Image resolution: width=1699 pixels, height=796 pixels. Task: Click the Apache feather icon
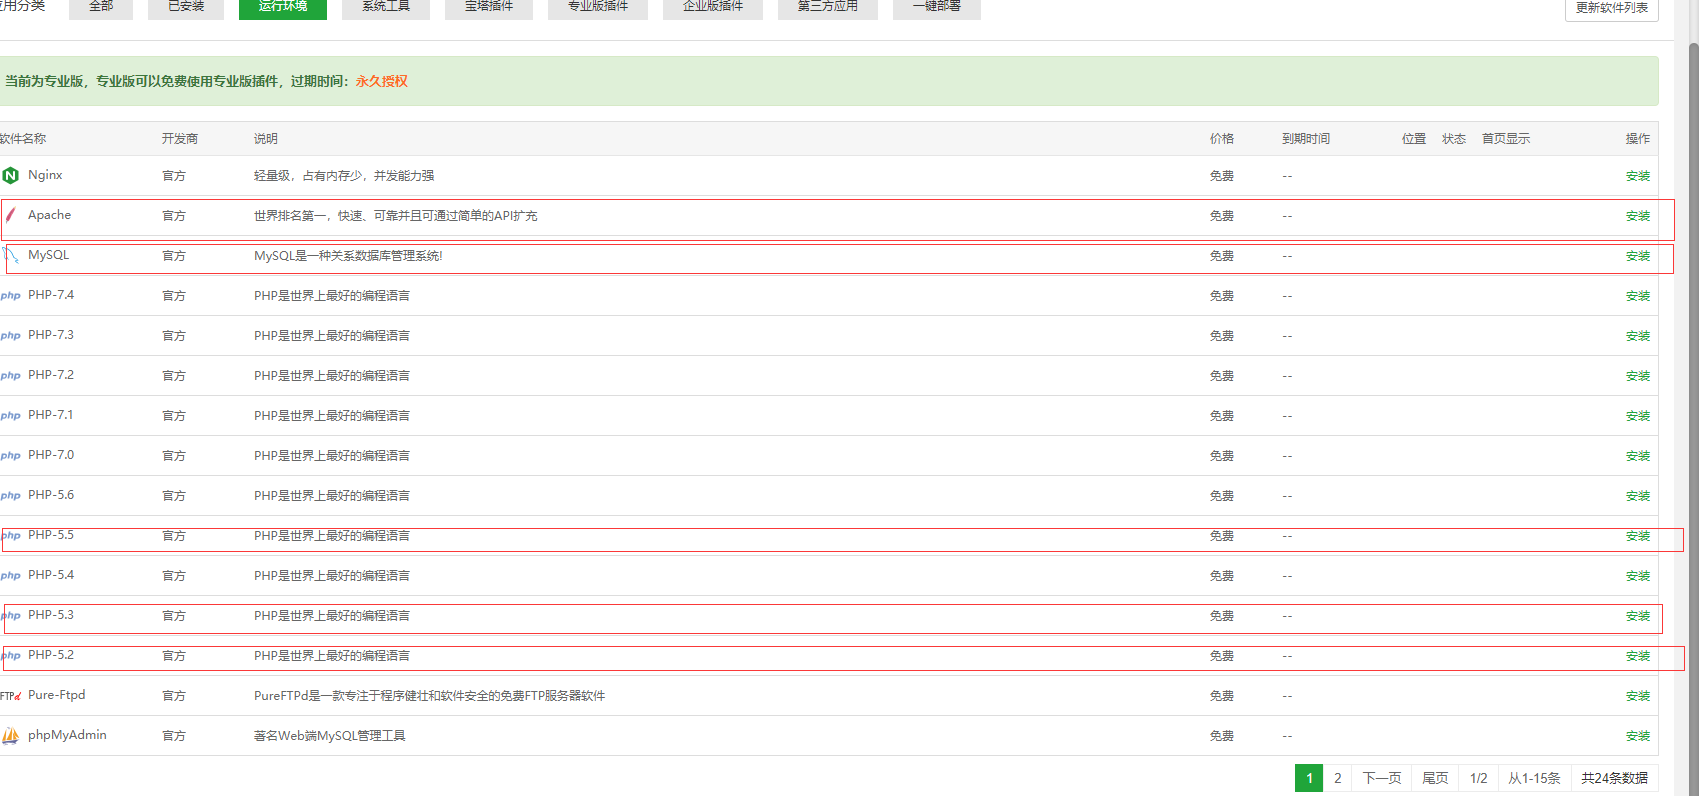(10, 215)
